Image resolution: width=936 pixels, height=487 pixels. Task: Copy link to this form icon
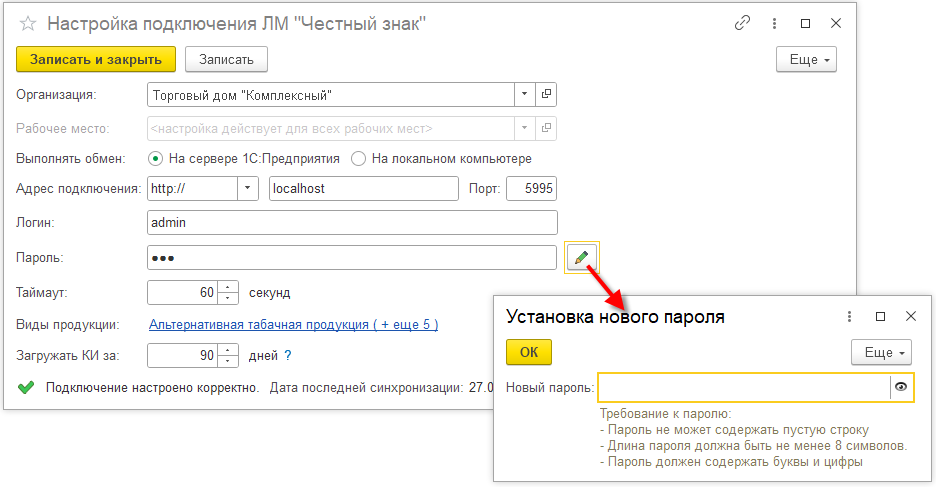742,23
